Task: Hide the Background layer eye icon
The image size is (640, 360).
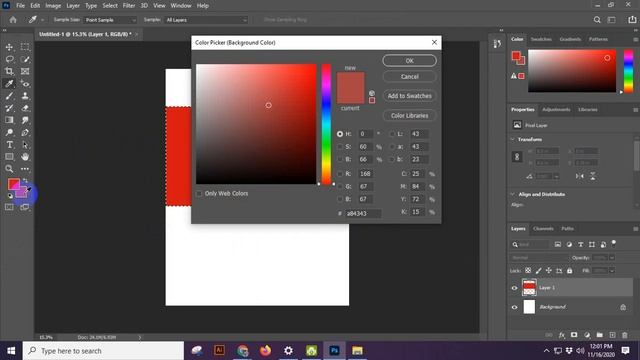Action: pyautogui.click(x=514, y=307)
